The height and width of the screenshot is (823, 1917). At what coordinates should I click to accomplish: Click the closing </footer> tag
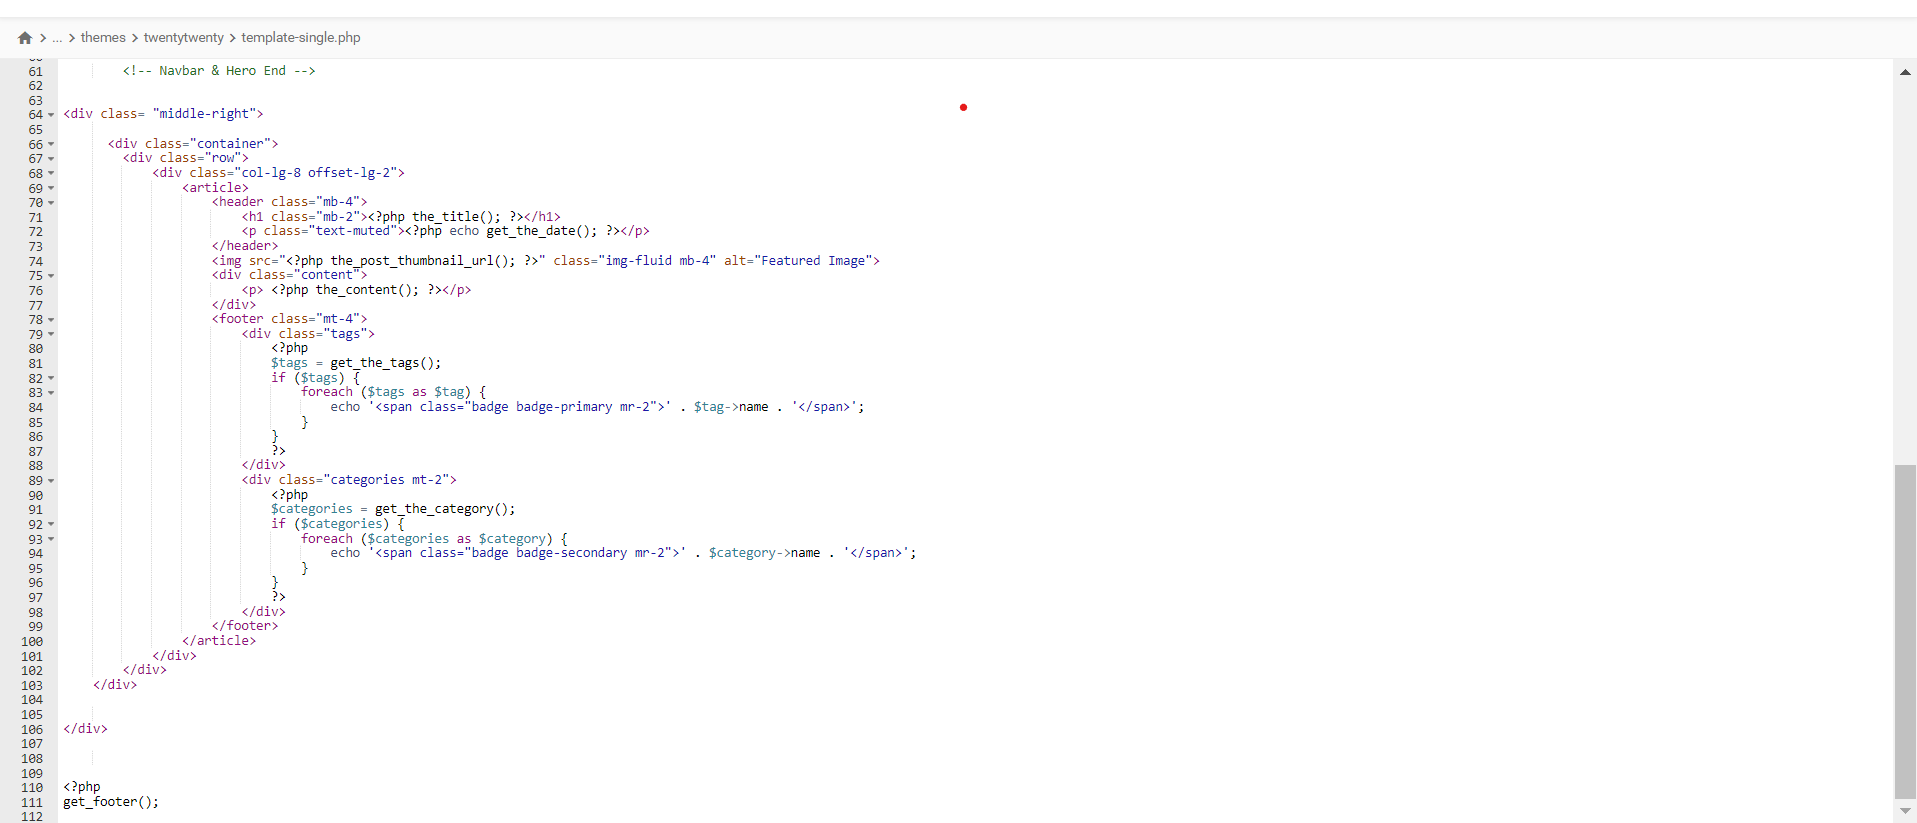245,626
